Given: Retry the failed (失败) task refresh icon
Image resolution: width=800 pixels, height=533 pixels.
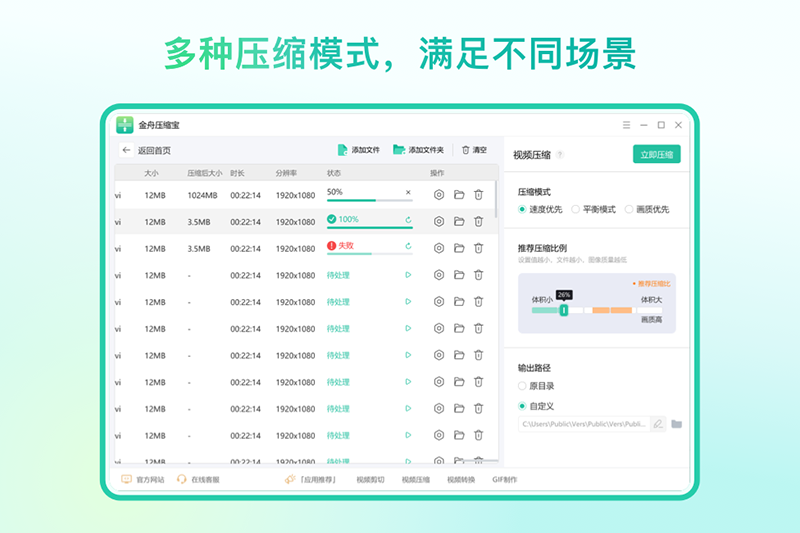Looking at the screenshot, I should (x=408, y=245).
